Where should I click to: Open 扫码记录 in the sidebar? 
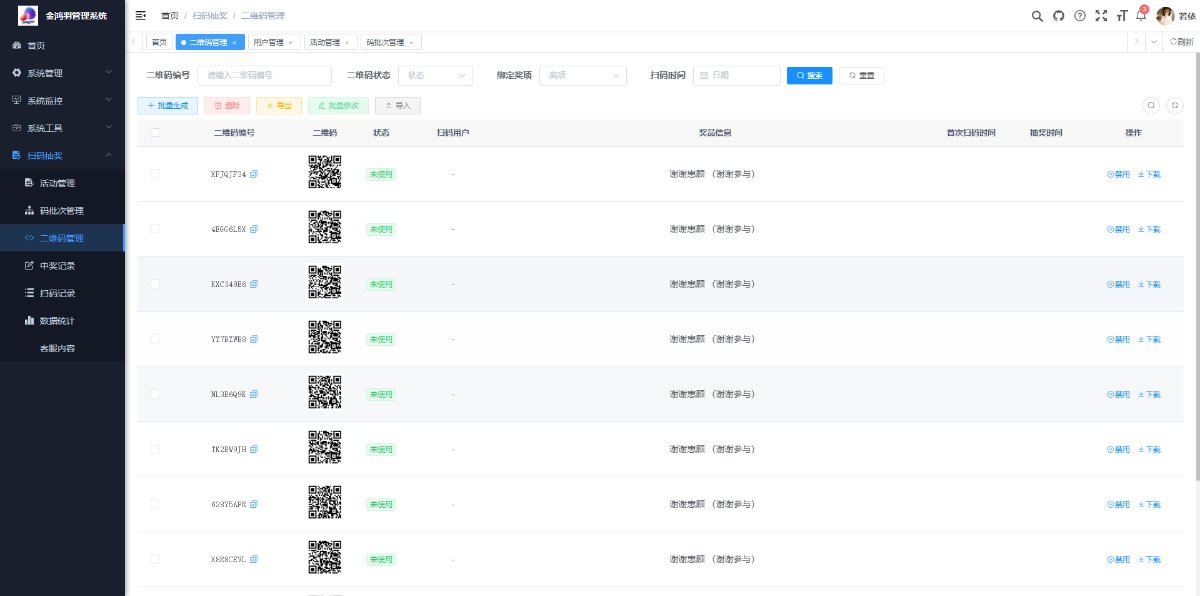click(62, 293)
